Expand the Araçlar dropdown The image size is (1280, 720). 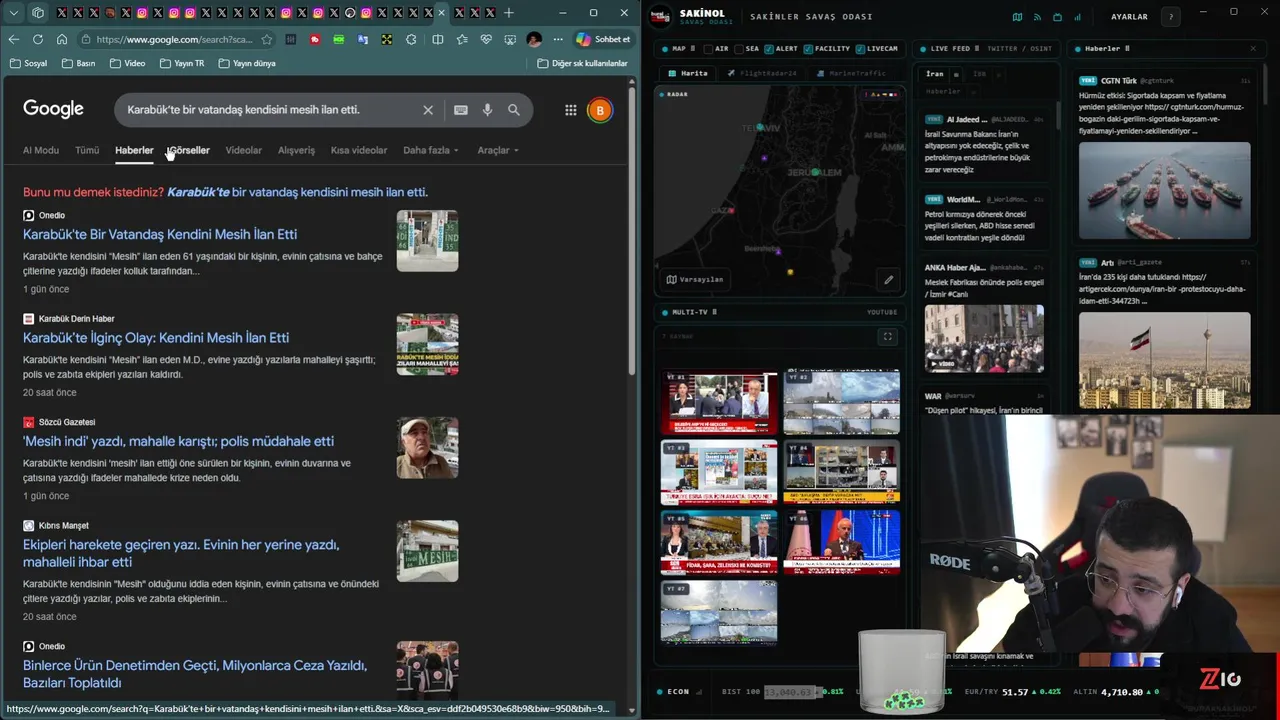(x=498, y=150)
